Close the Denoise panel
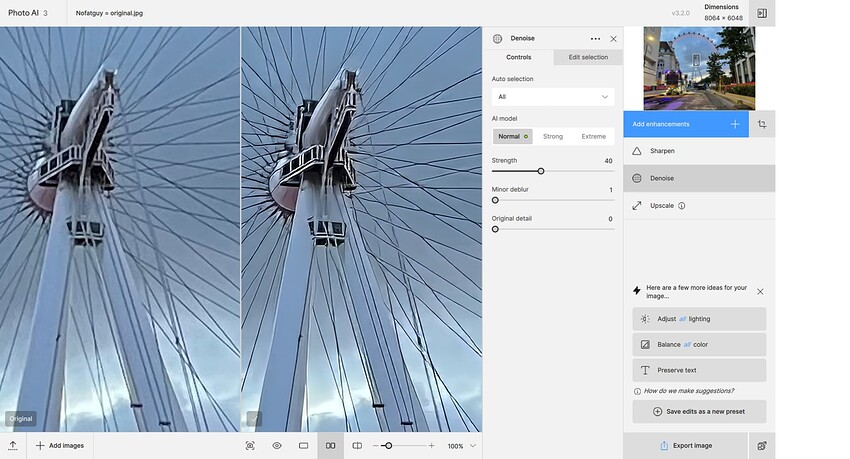The image size is (850, 459). tap(613, 38)
